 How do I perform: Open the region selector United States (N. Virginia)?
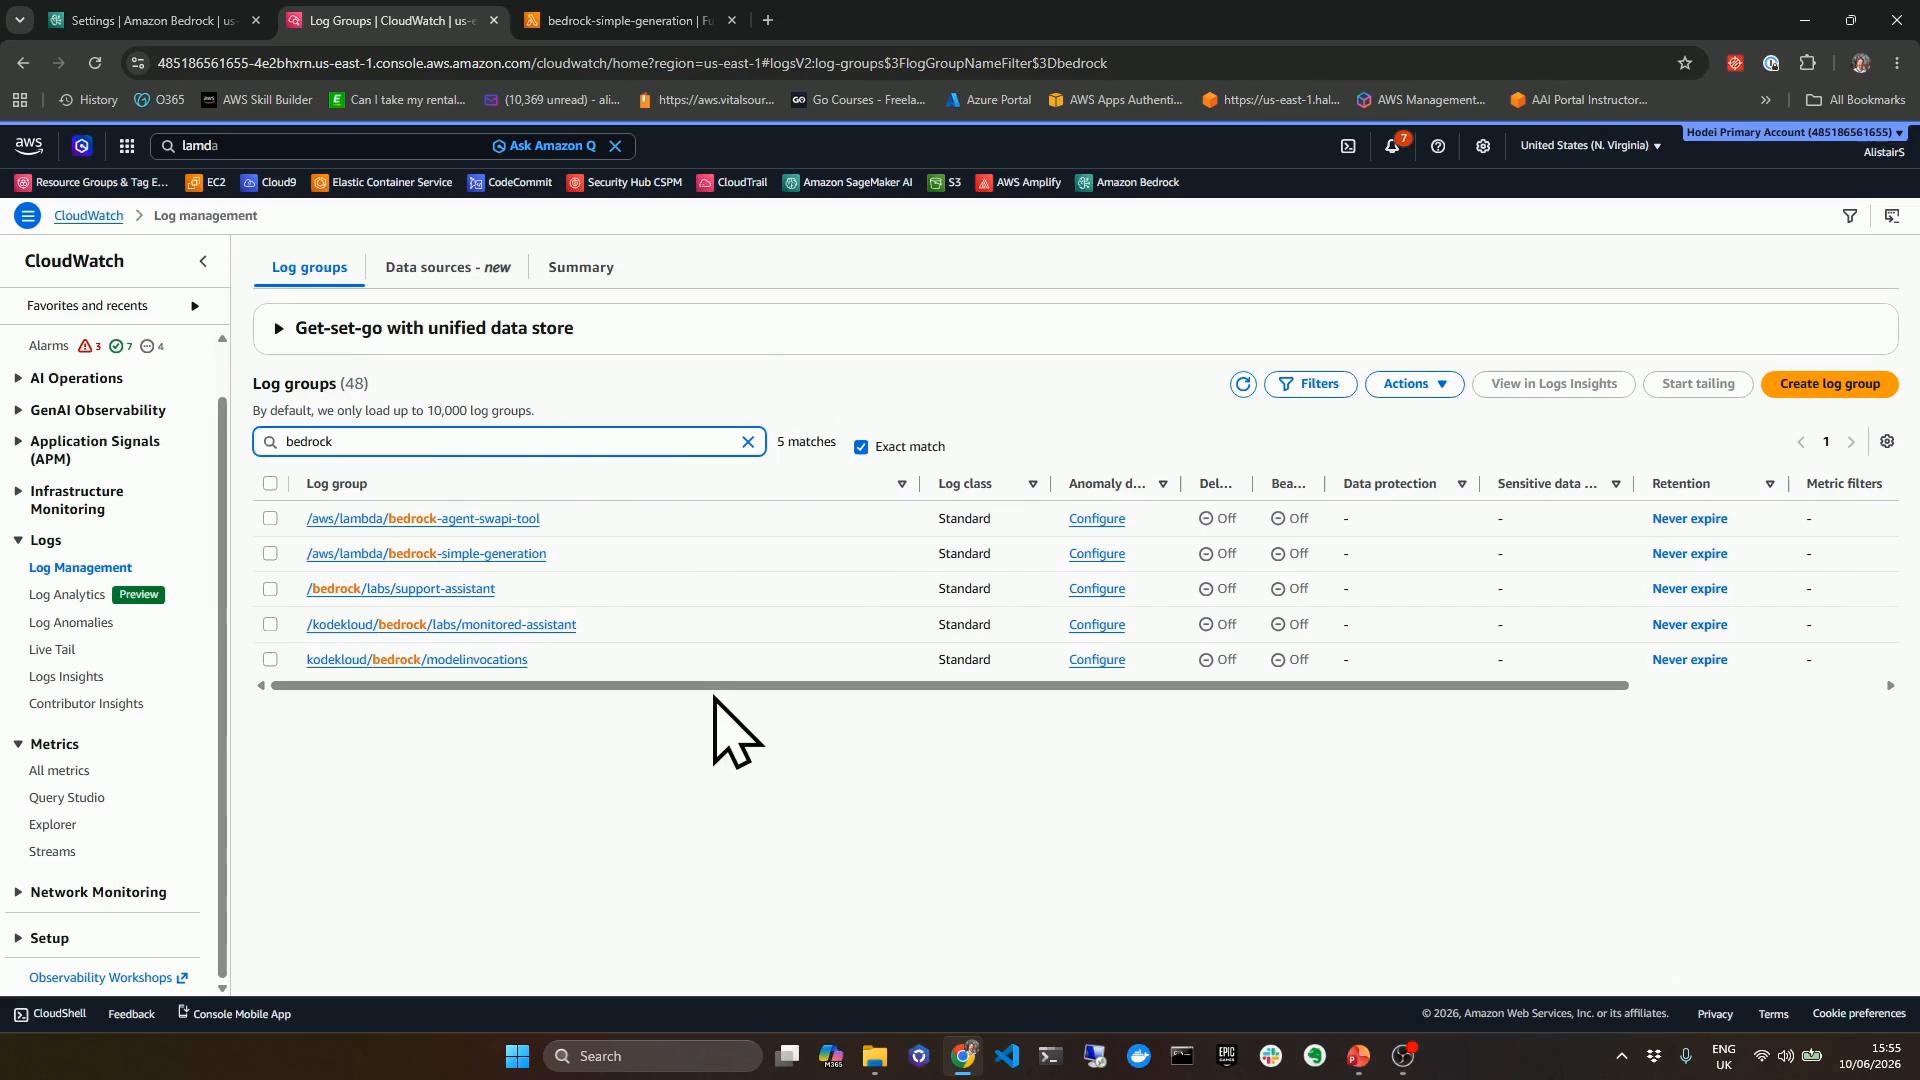[x=1590, y=146]
